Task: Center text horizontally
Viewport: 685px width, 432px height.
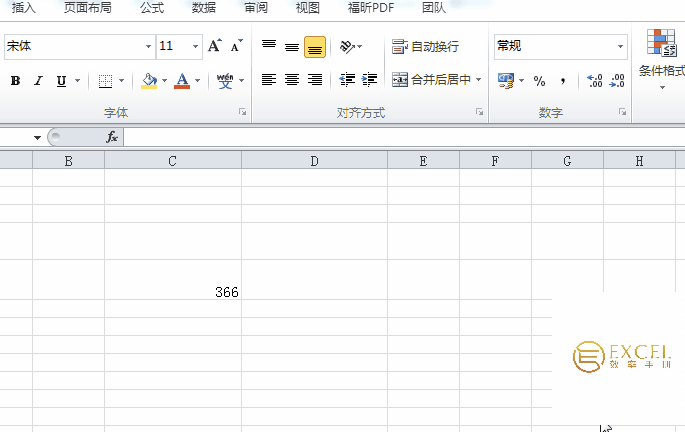Action: (x=292, y=80)
